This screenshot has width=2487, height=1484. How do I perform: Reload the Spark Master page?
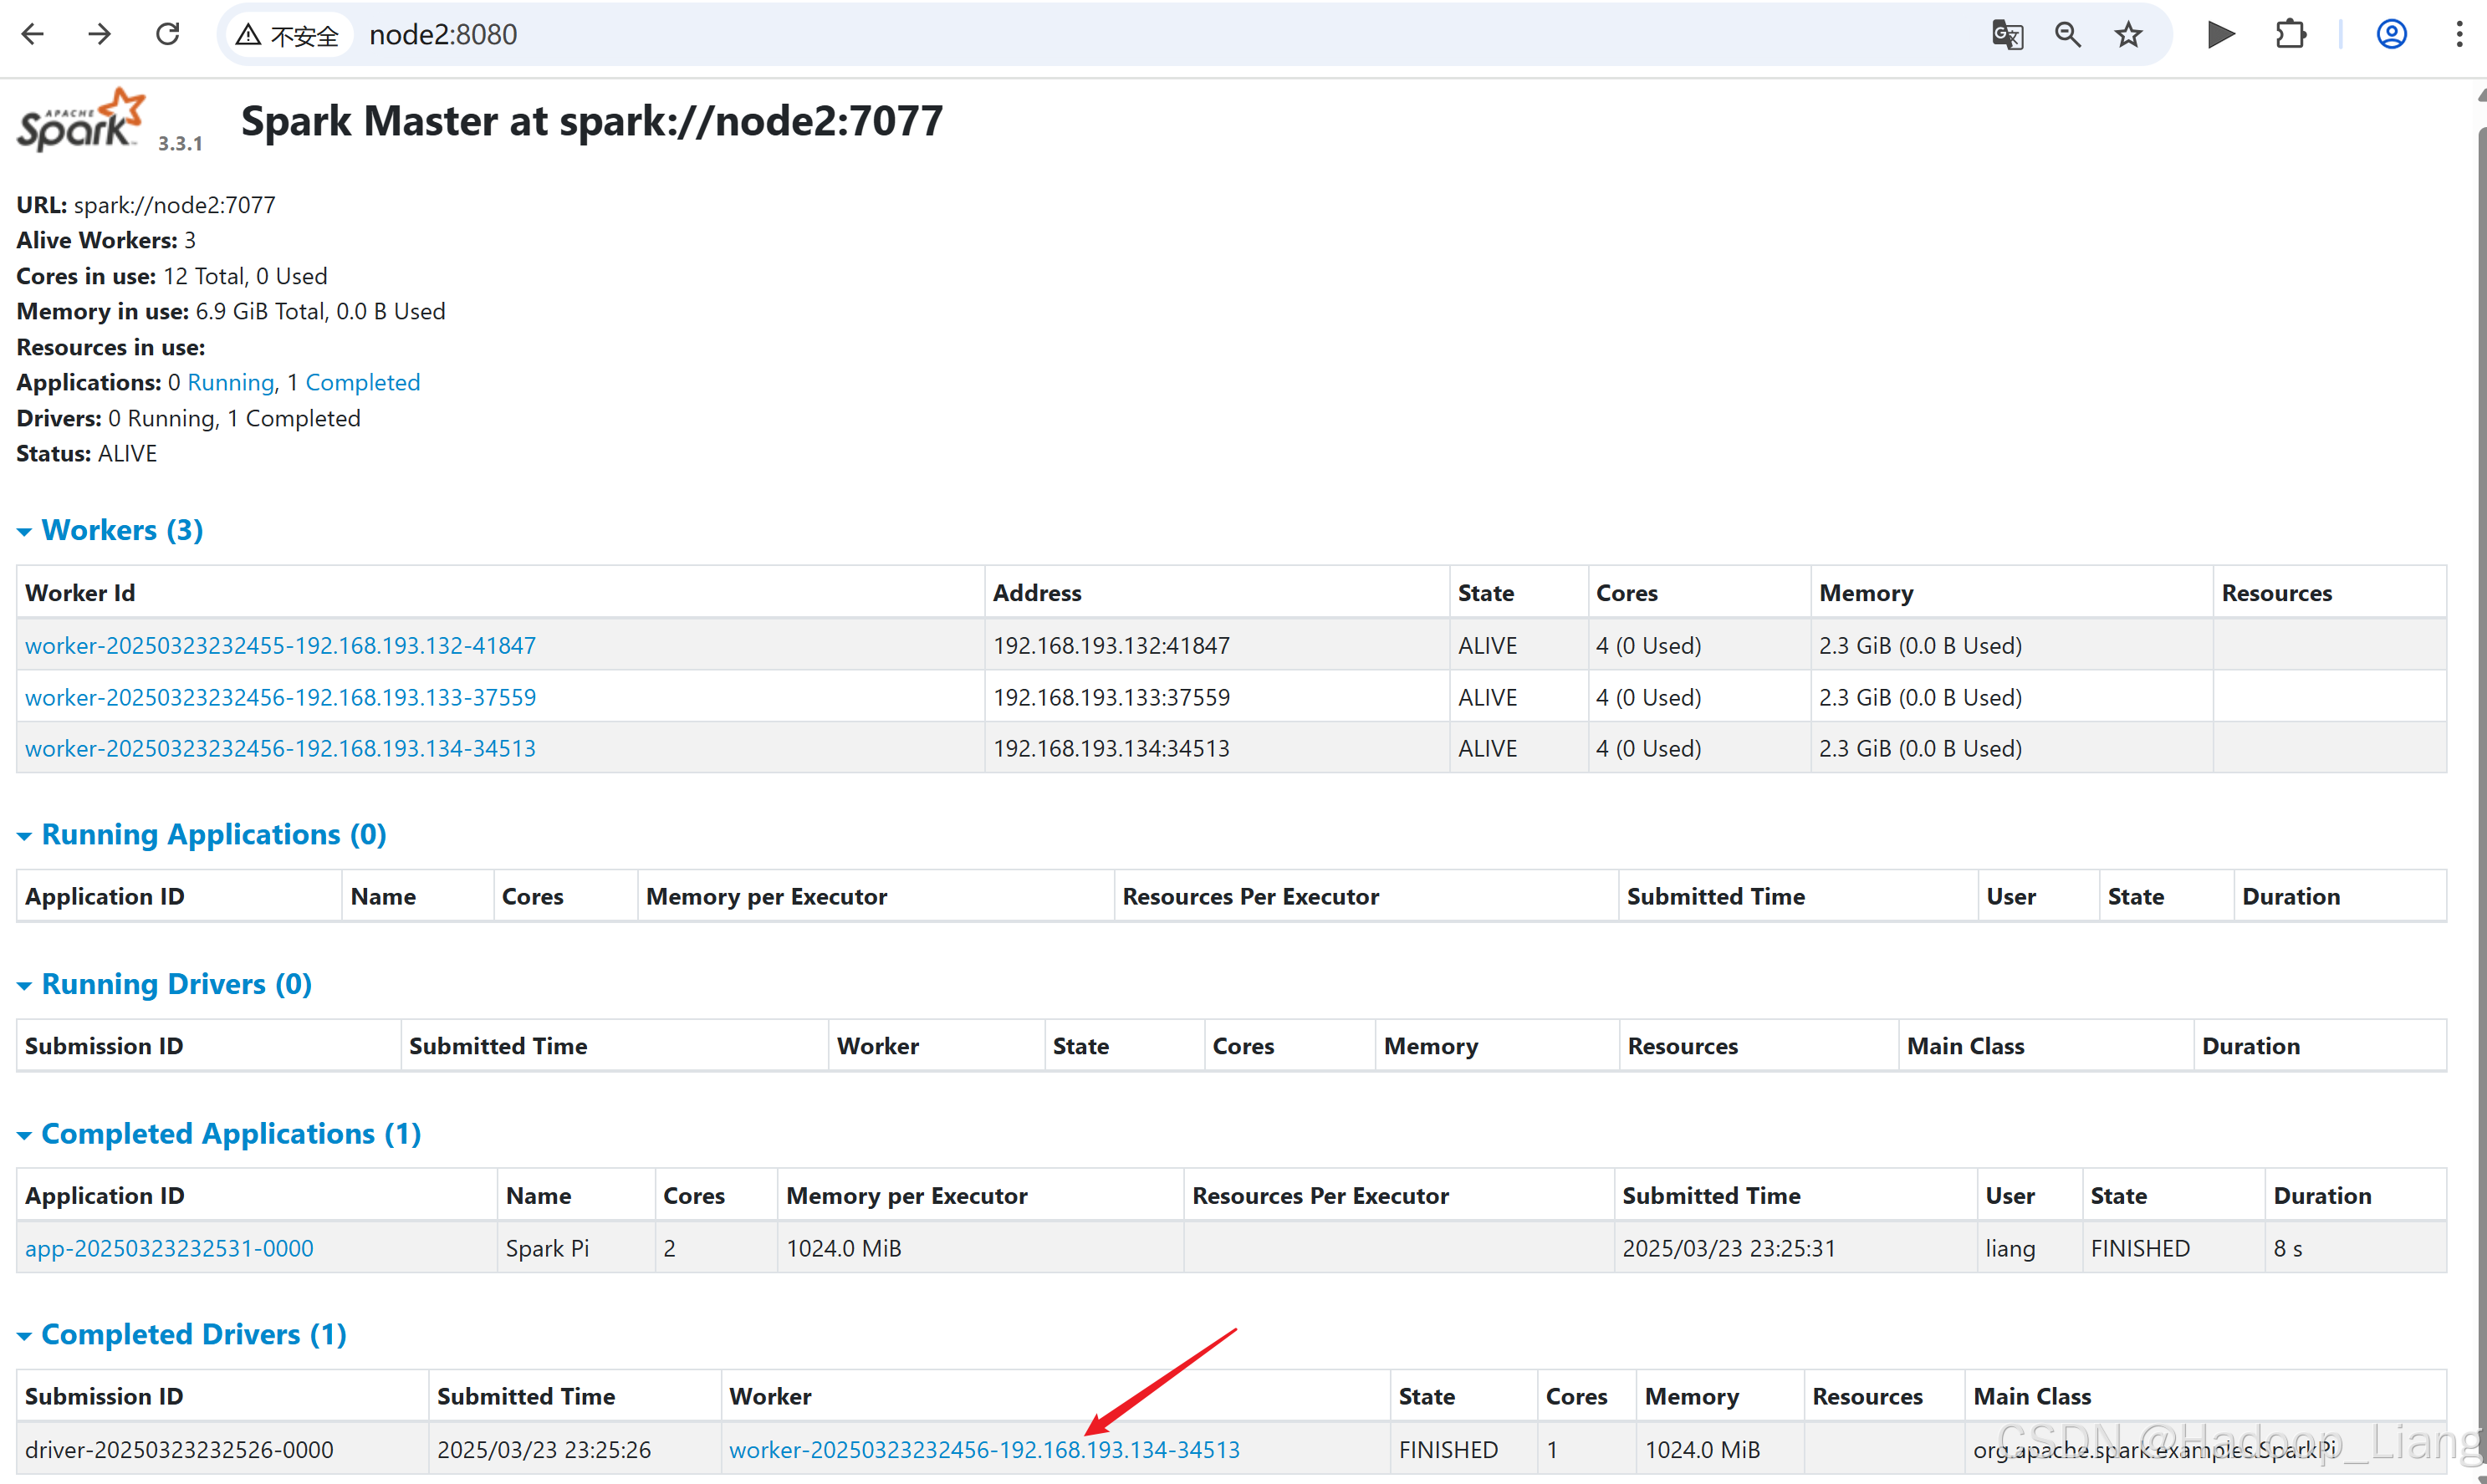pyautogui.click(x=167, y=34)
